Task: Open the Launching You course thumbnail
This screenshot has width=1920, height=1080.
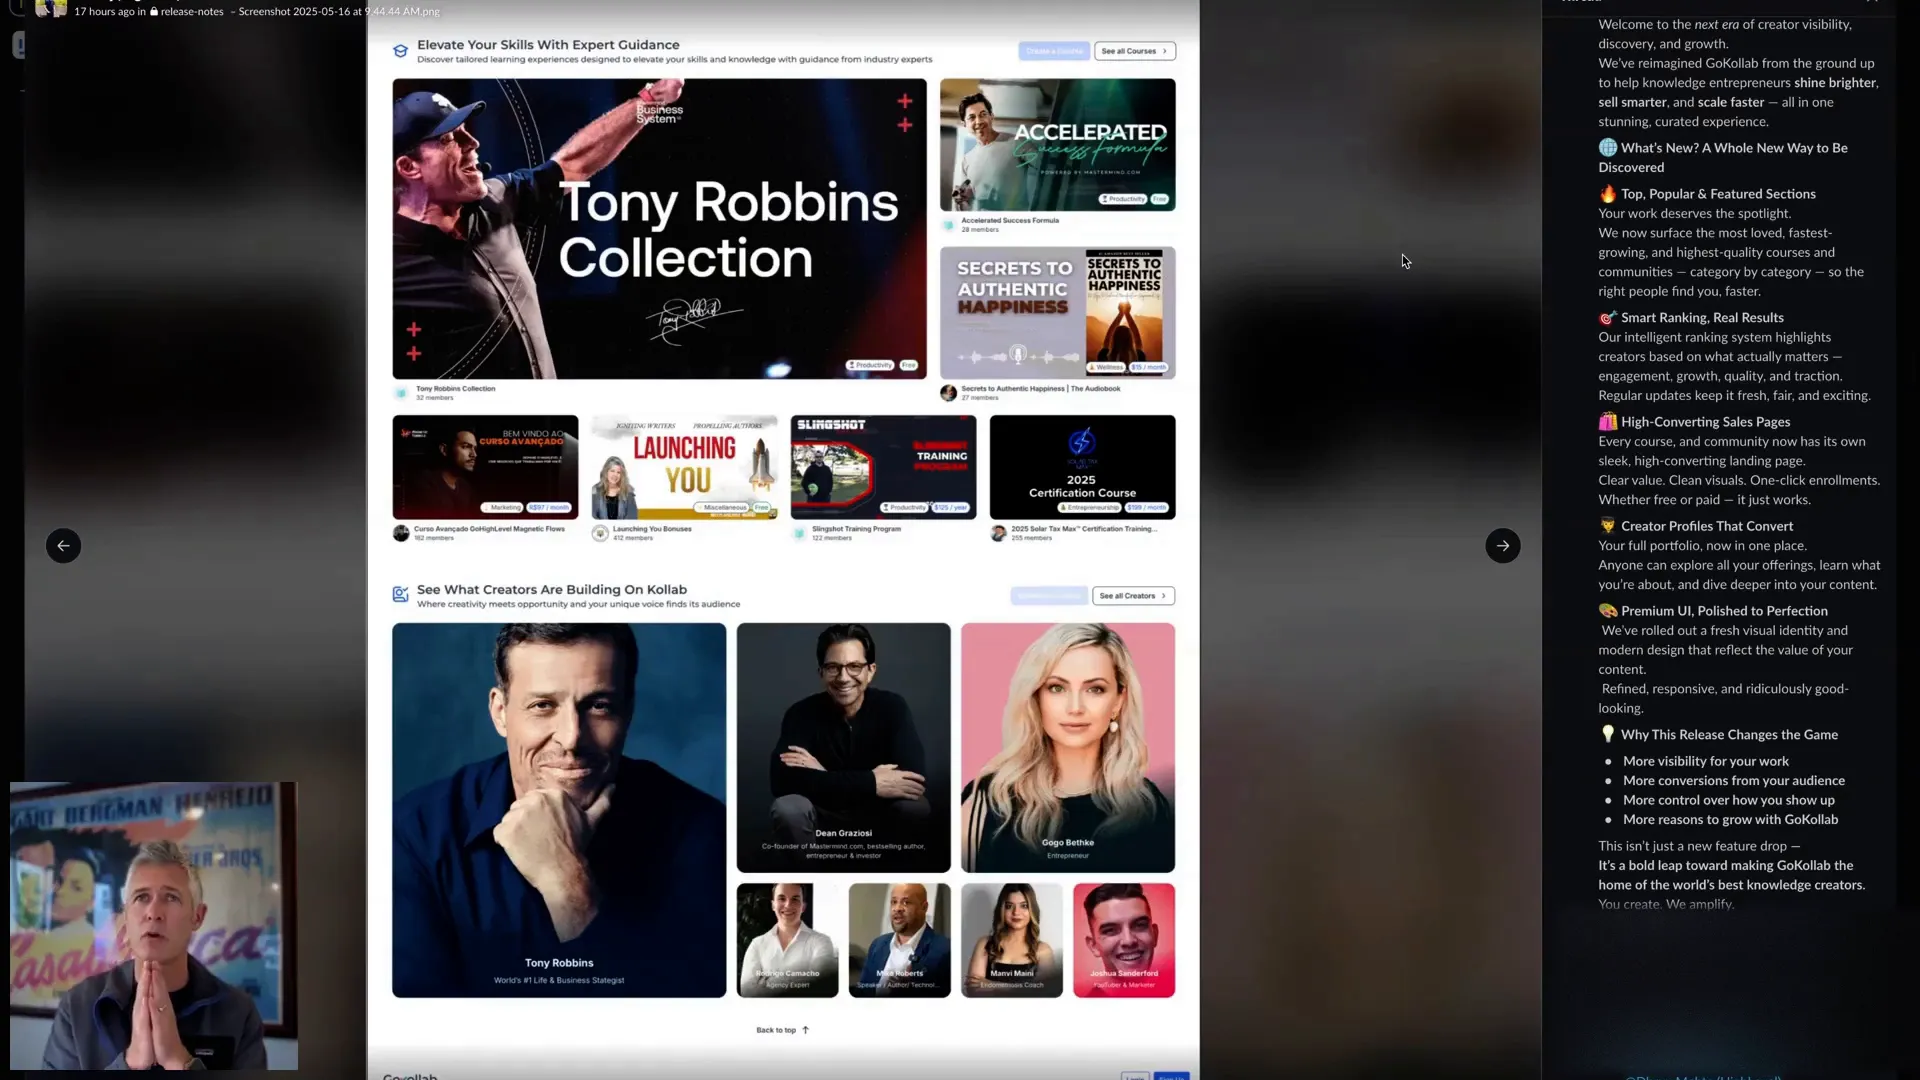Action: [684, 467]
